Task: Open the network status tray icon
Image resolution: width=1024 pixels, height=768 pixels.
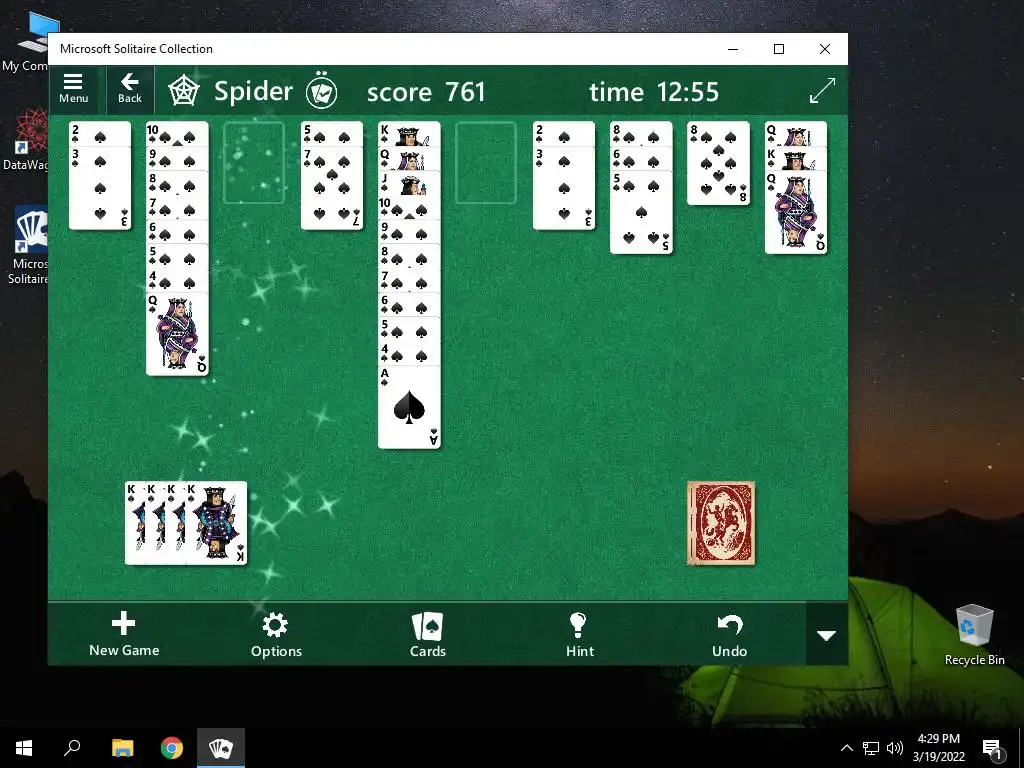Action: (x=871, y=748)
